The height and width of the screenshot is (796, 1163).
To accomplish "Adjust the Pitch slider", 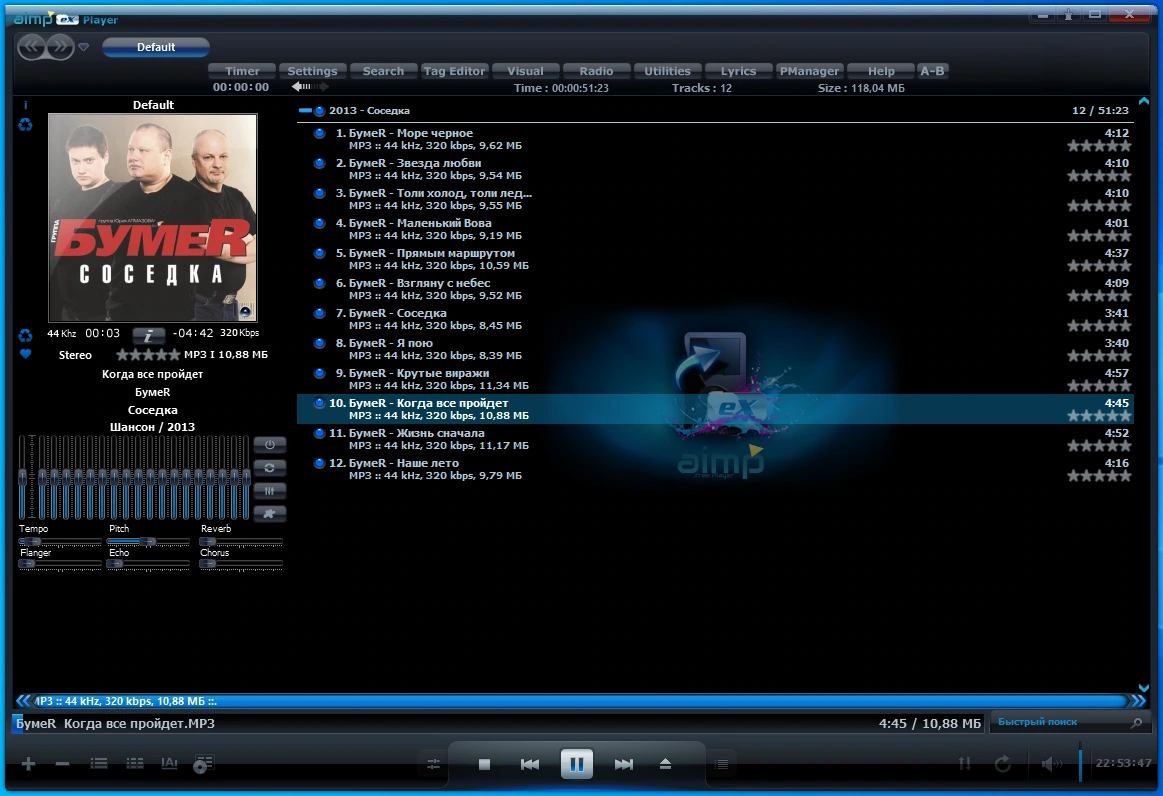I will click(148, 542).
